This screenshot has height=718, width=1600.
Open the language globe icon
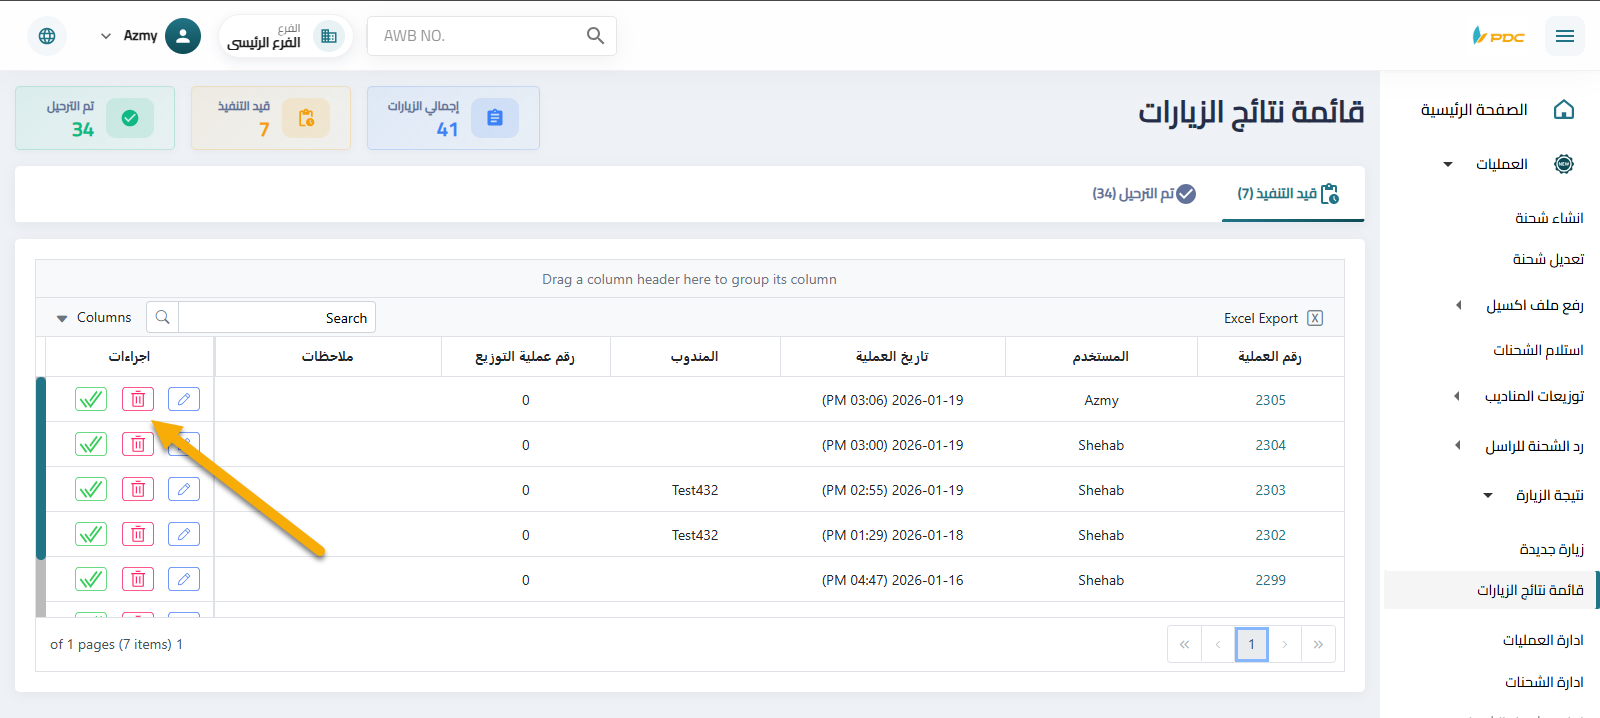[47, 36]
